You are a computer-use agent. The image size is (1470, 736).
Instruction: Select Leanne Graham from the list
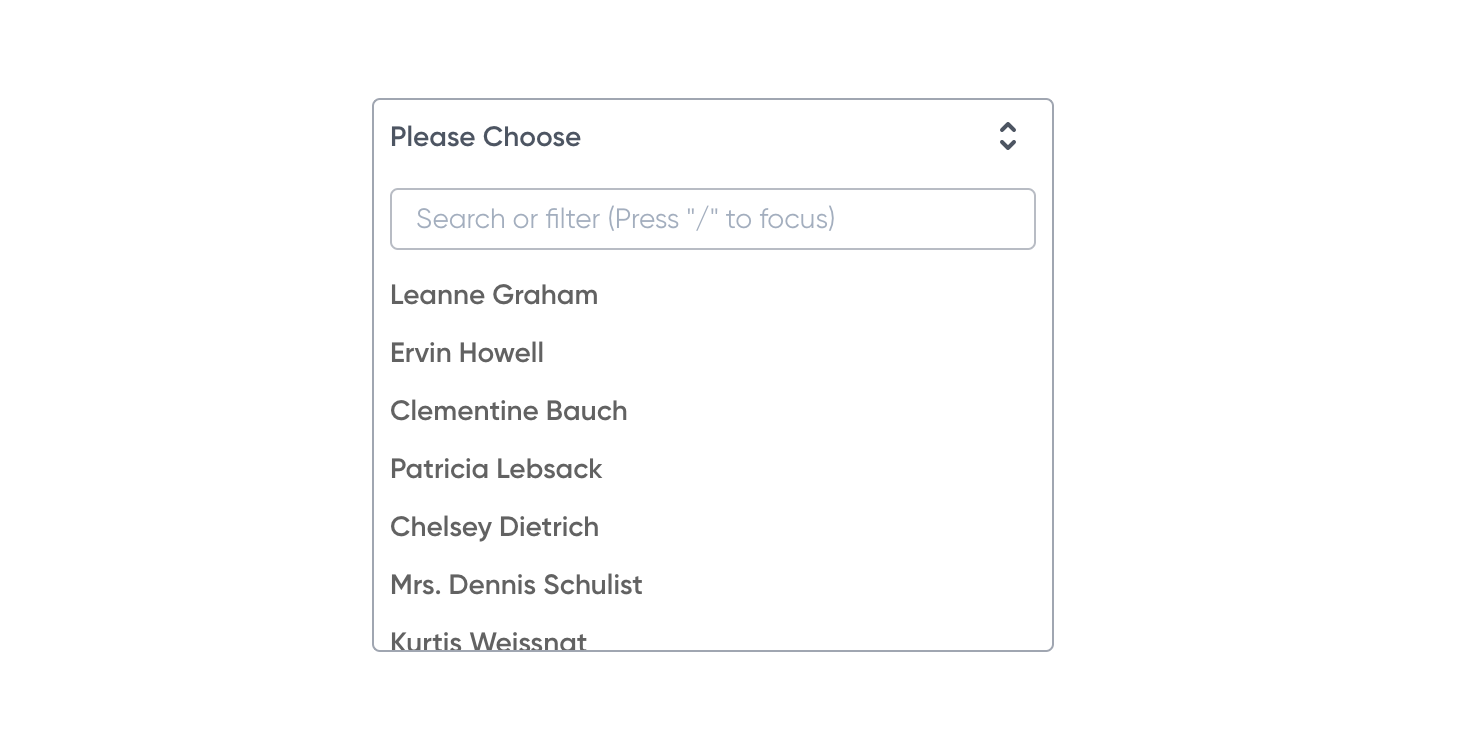tap(494, 295)
